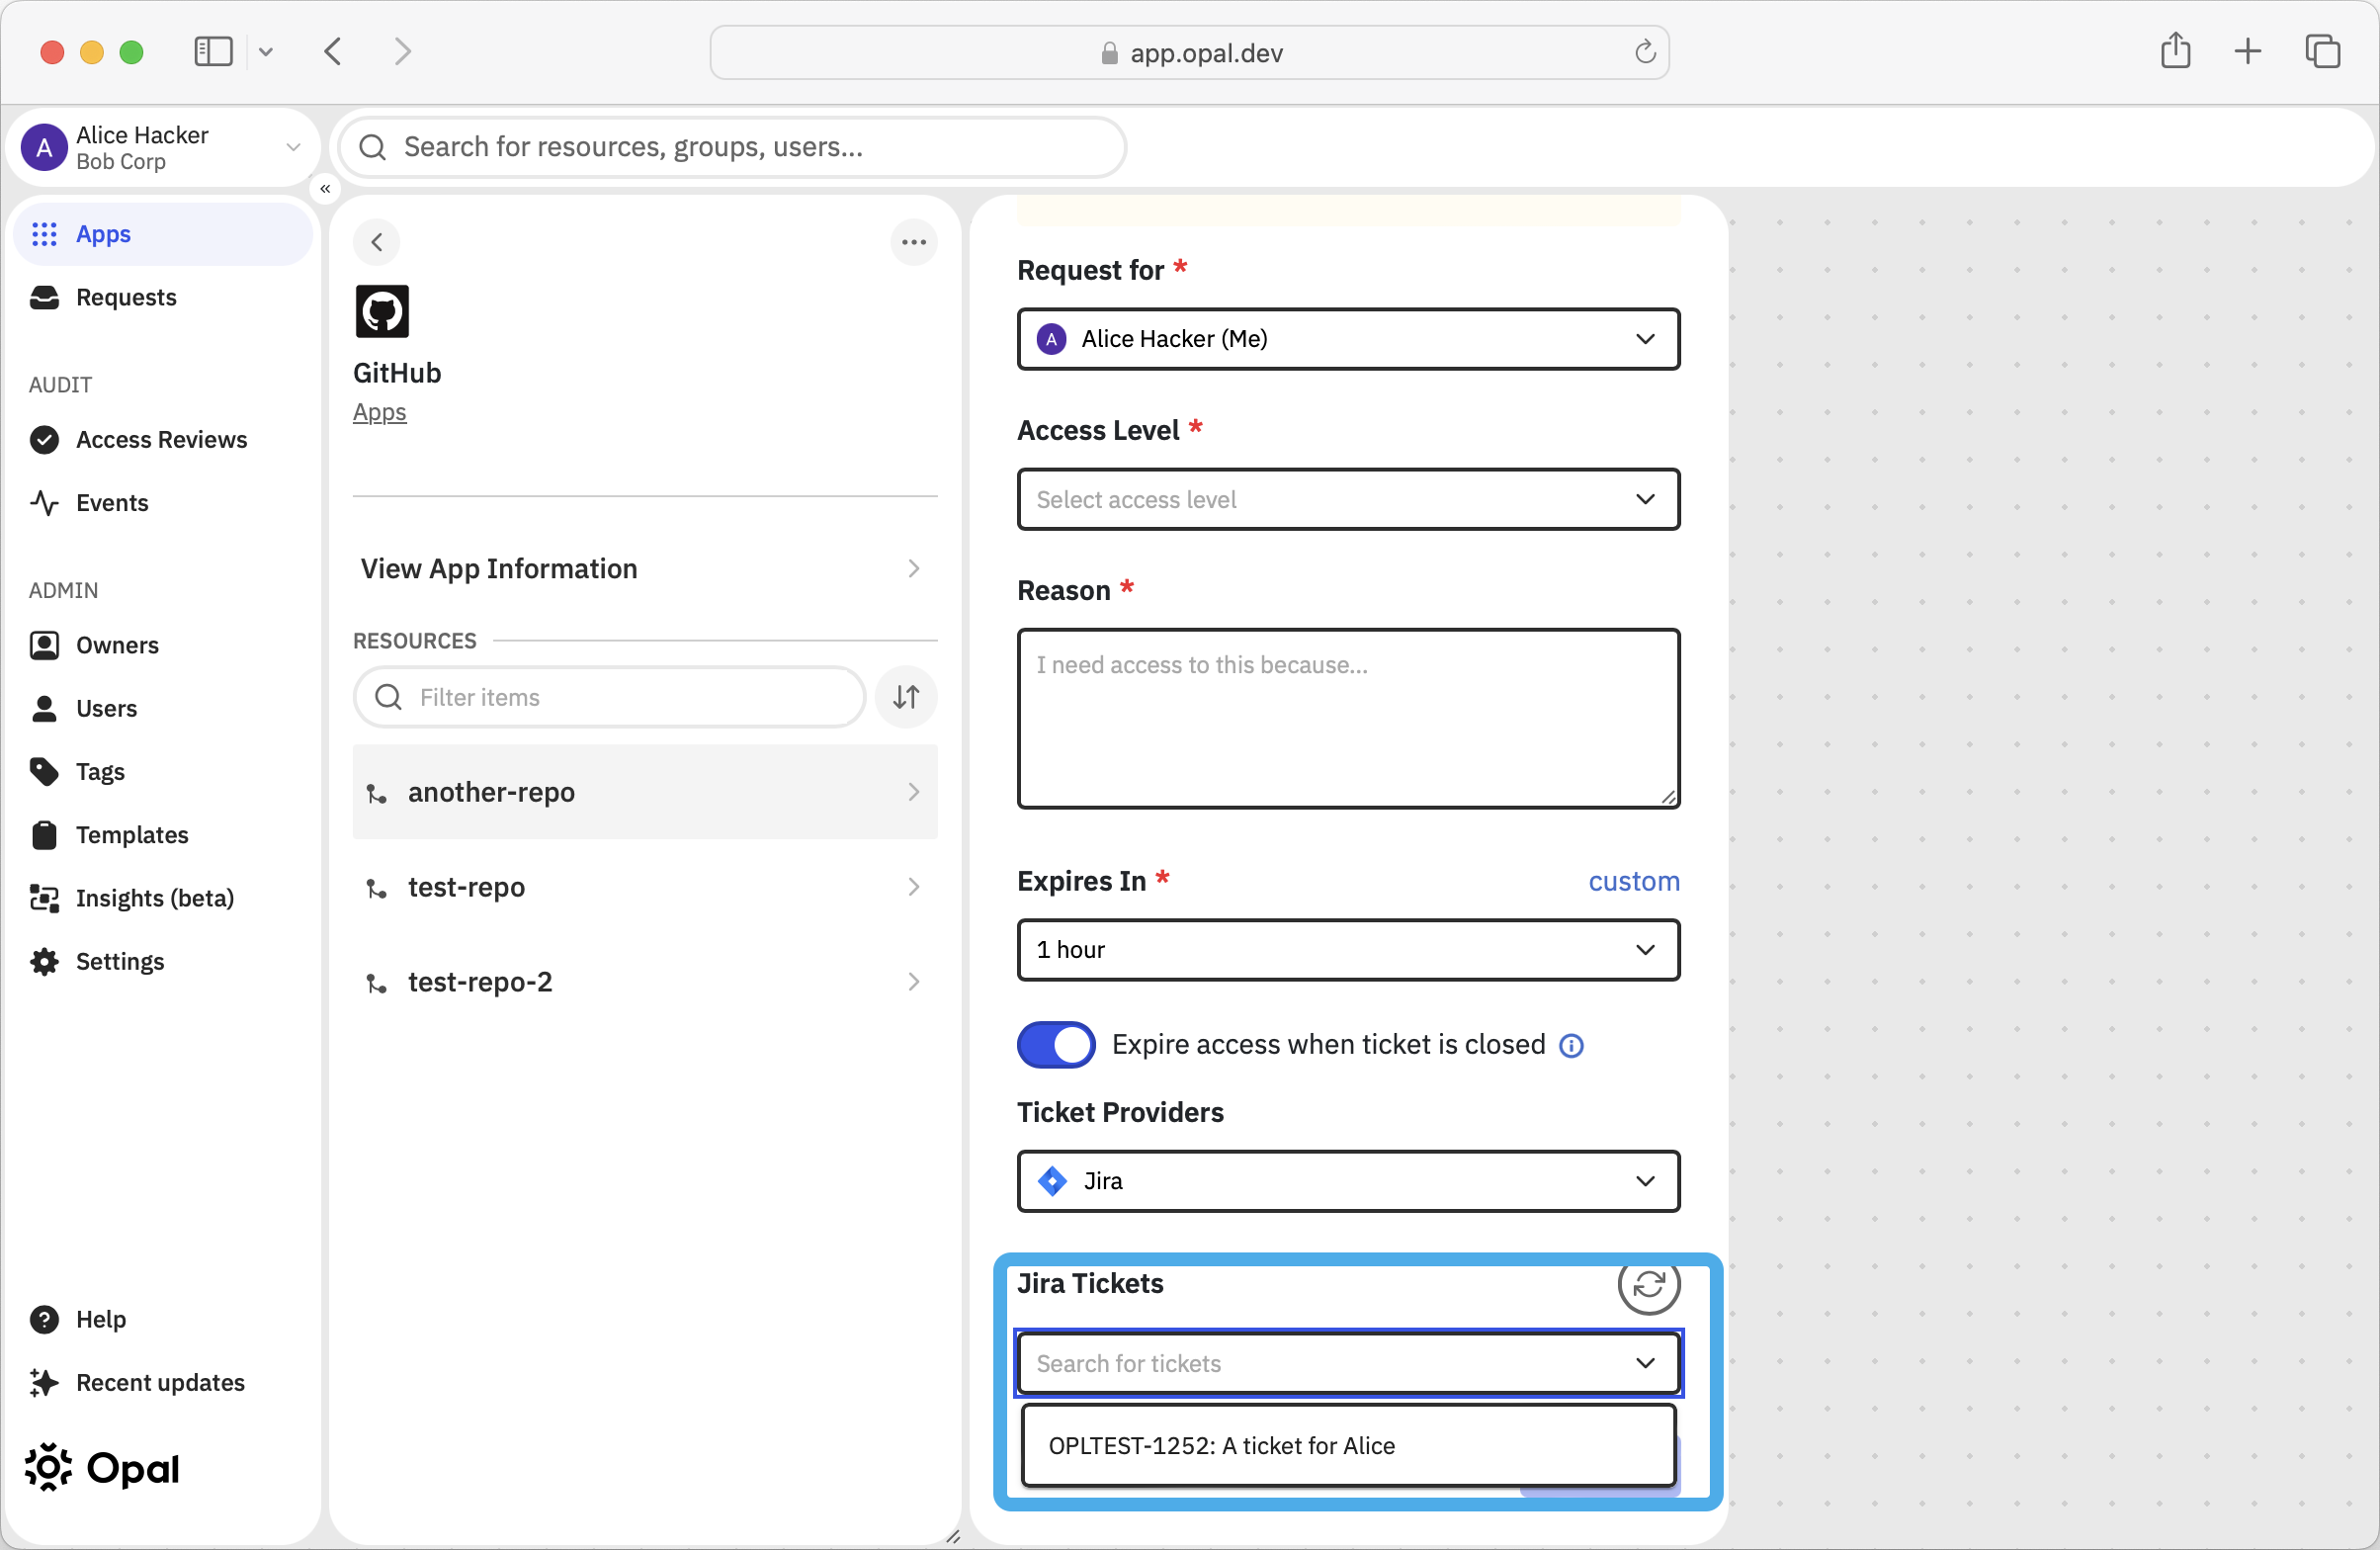Open the Requests page
Viewport: 2380px width, 1550px height.
(163, 297)
